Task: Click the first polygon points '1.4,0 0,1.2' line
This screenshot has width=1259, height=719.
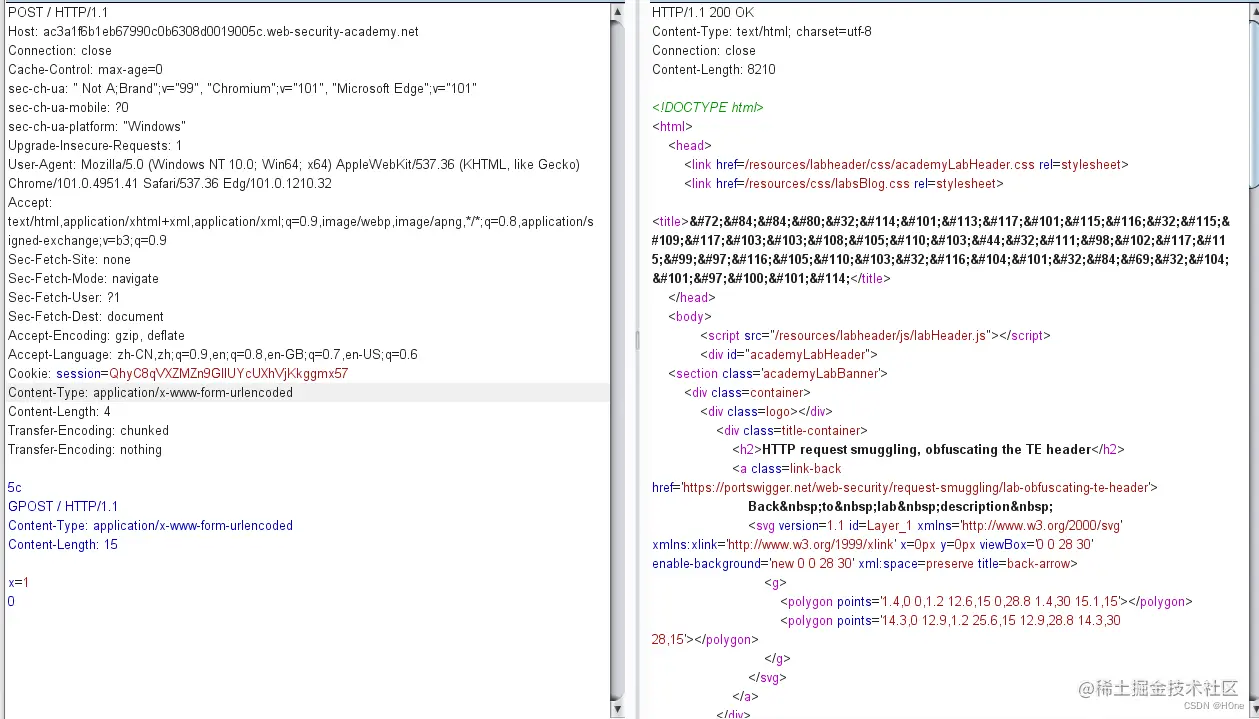Action: pos(986,601)
